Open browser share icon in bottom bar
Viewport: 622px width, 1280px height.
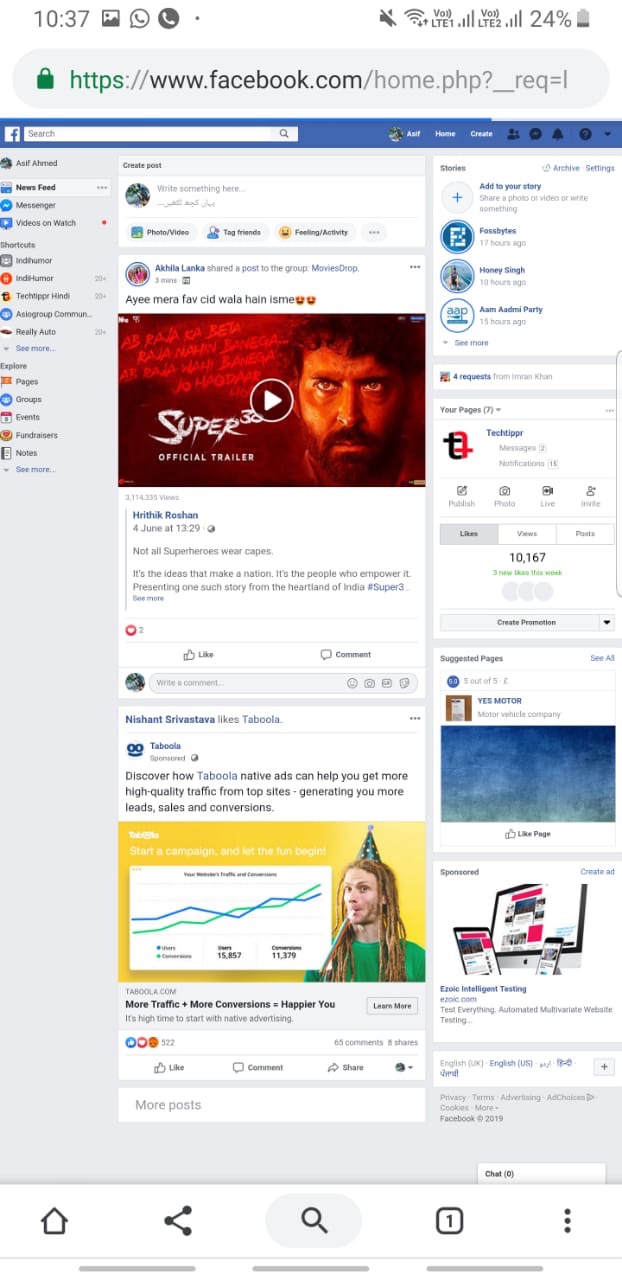tap(178, 1220)
